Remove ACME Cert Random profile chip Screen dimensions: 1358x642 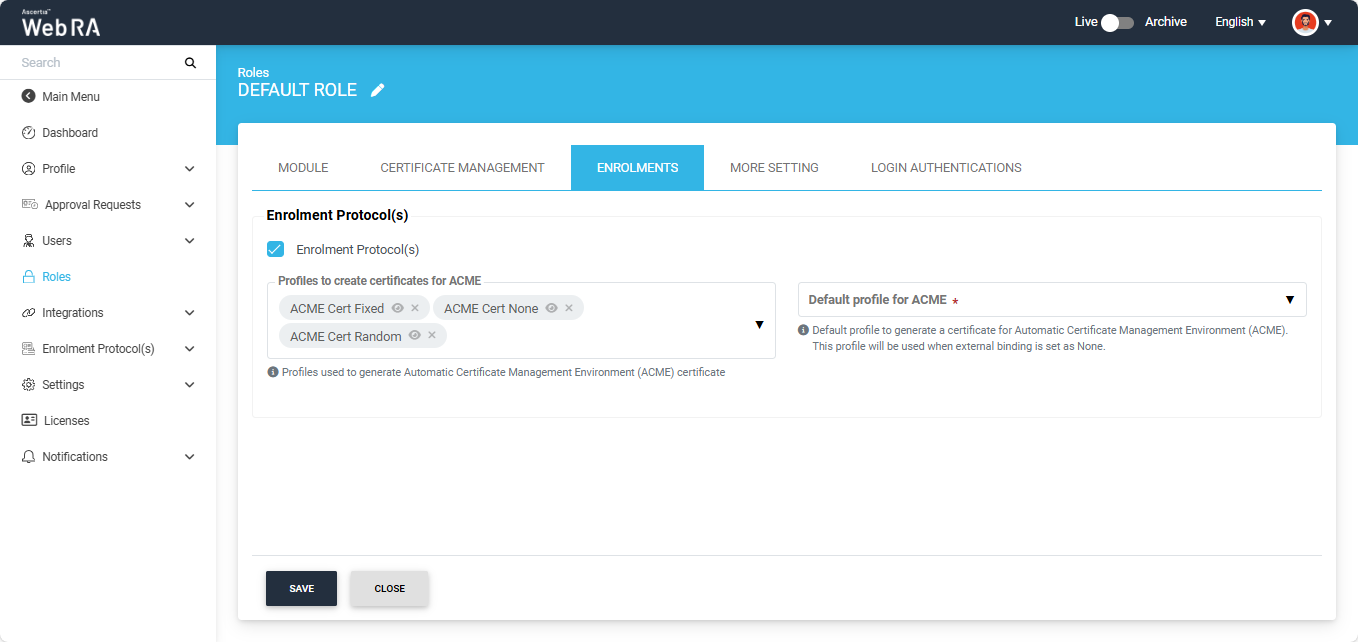pos(432,336)
